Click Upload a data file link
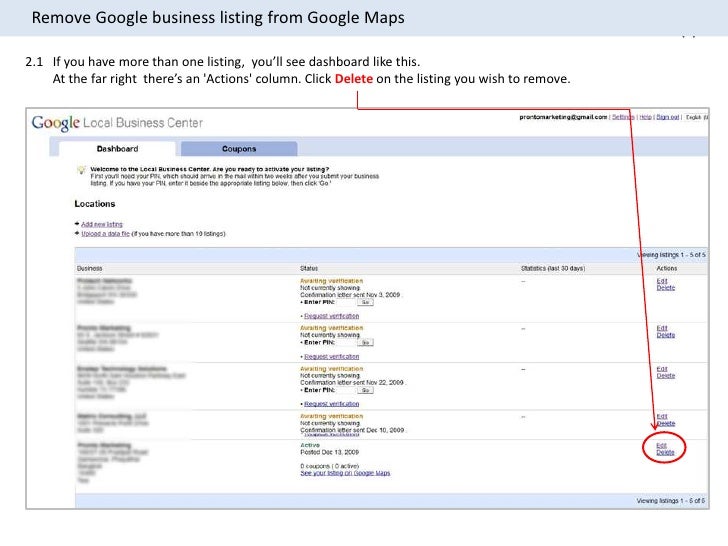The image size is (728, 546). point(105,234)
